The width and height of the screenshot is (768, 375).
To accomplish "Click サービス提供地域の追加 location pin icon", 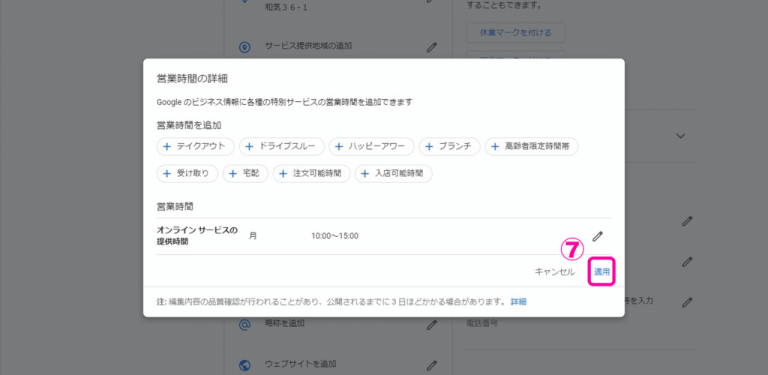I will (x=244, y=47).
